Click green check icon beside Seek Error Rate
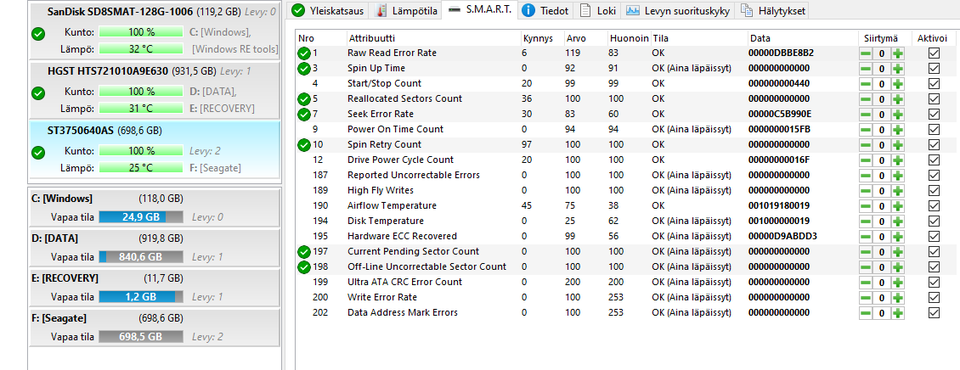This screenshot has height=370, width=960. pos(304,114)
